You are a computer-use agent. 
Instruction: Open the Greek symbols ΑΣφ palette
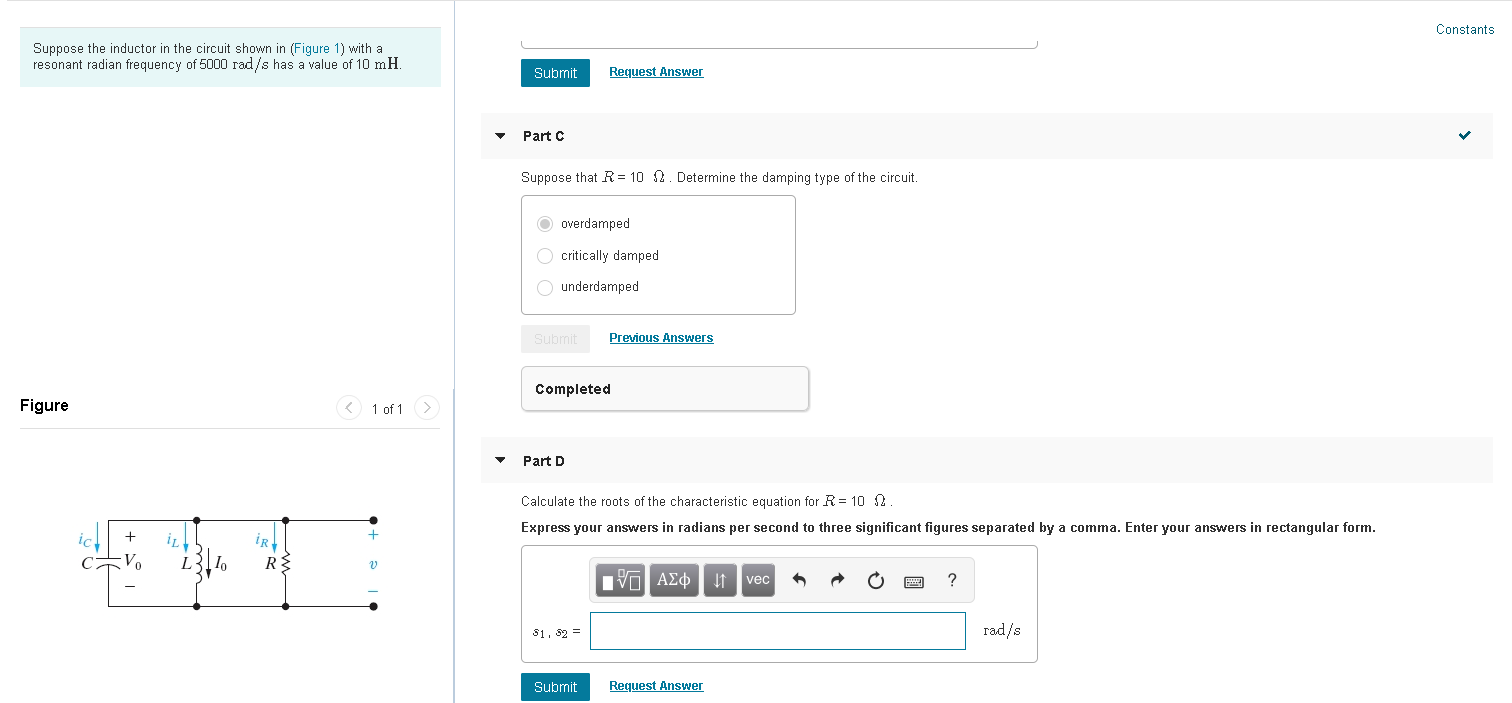pos(675,580)
